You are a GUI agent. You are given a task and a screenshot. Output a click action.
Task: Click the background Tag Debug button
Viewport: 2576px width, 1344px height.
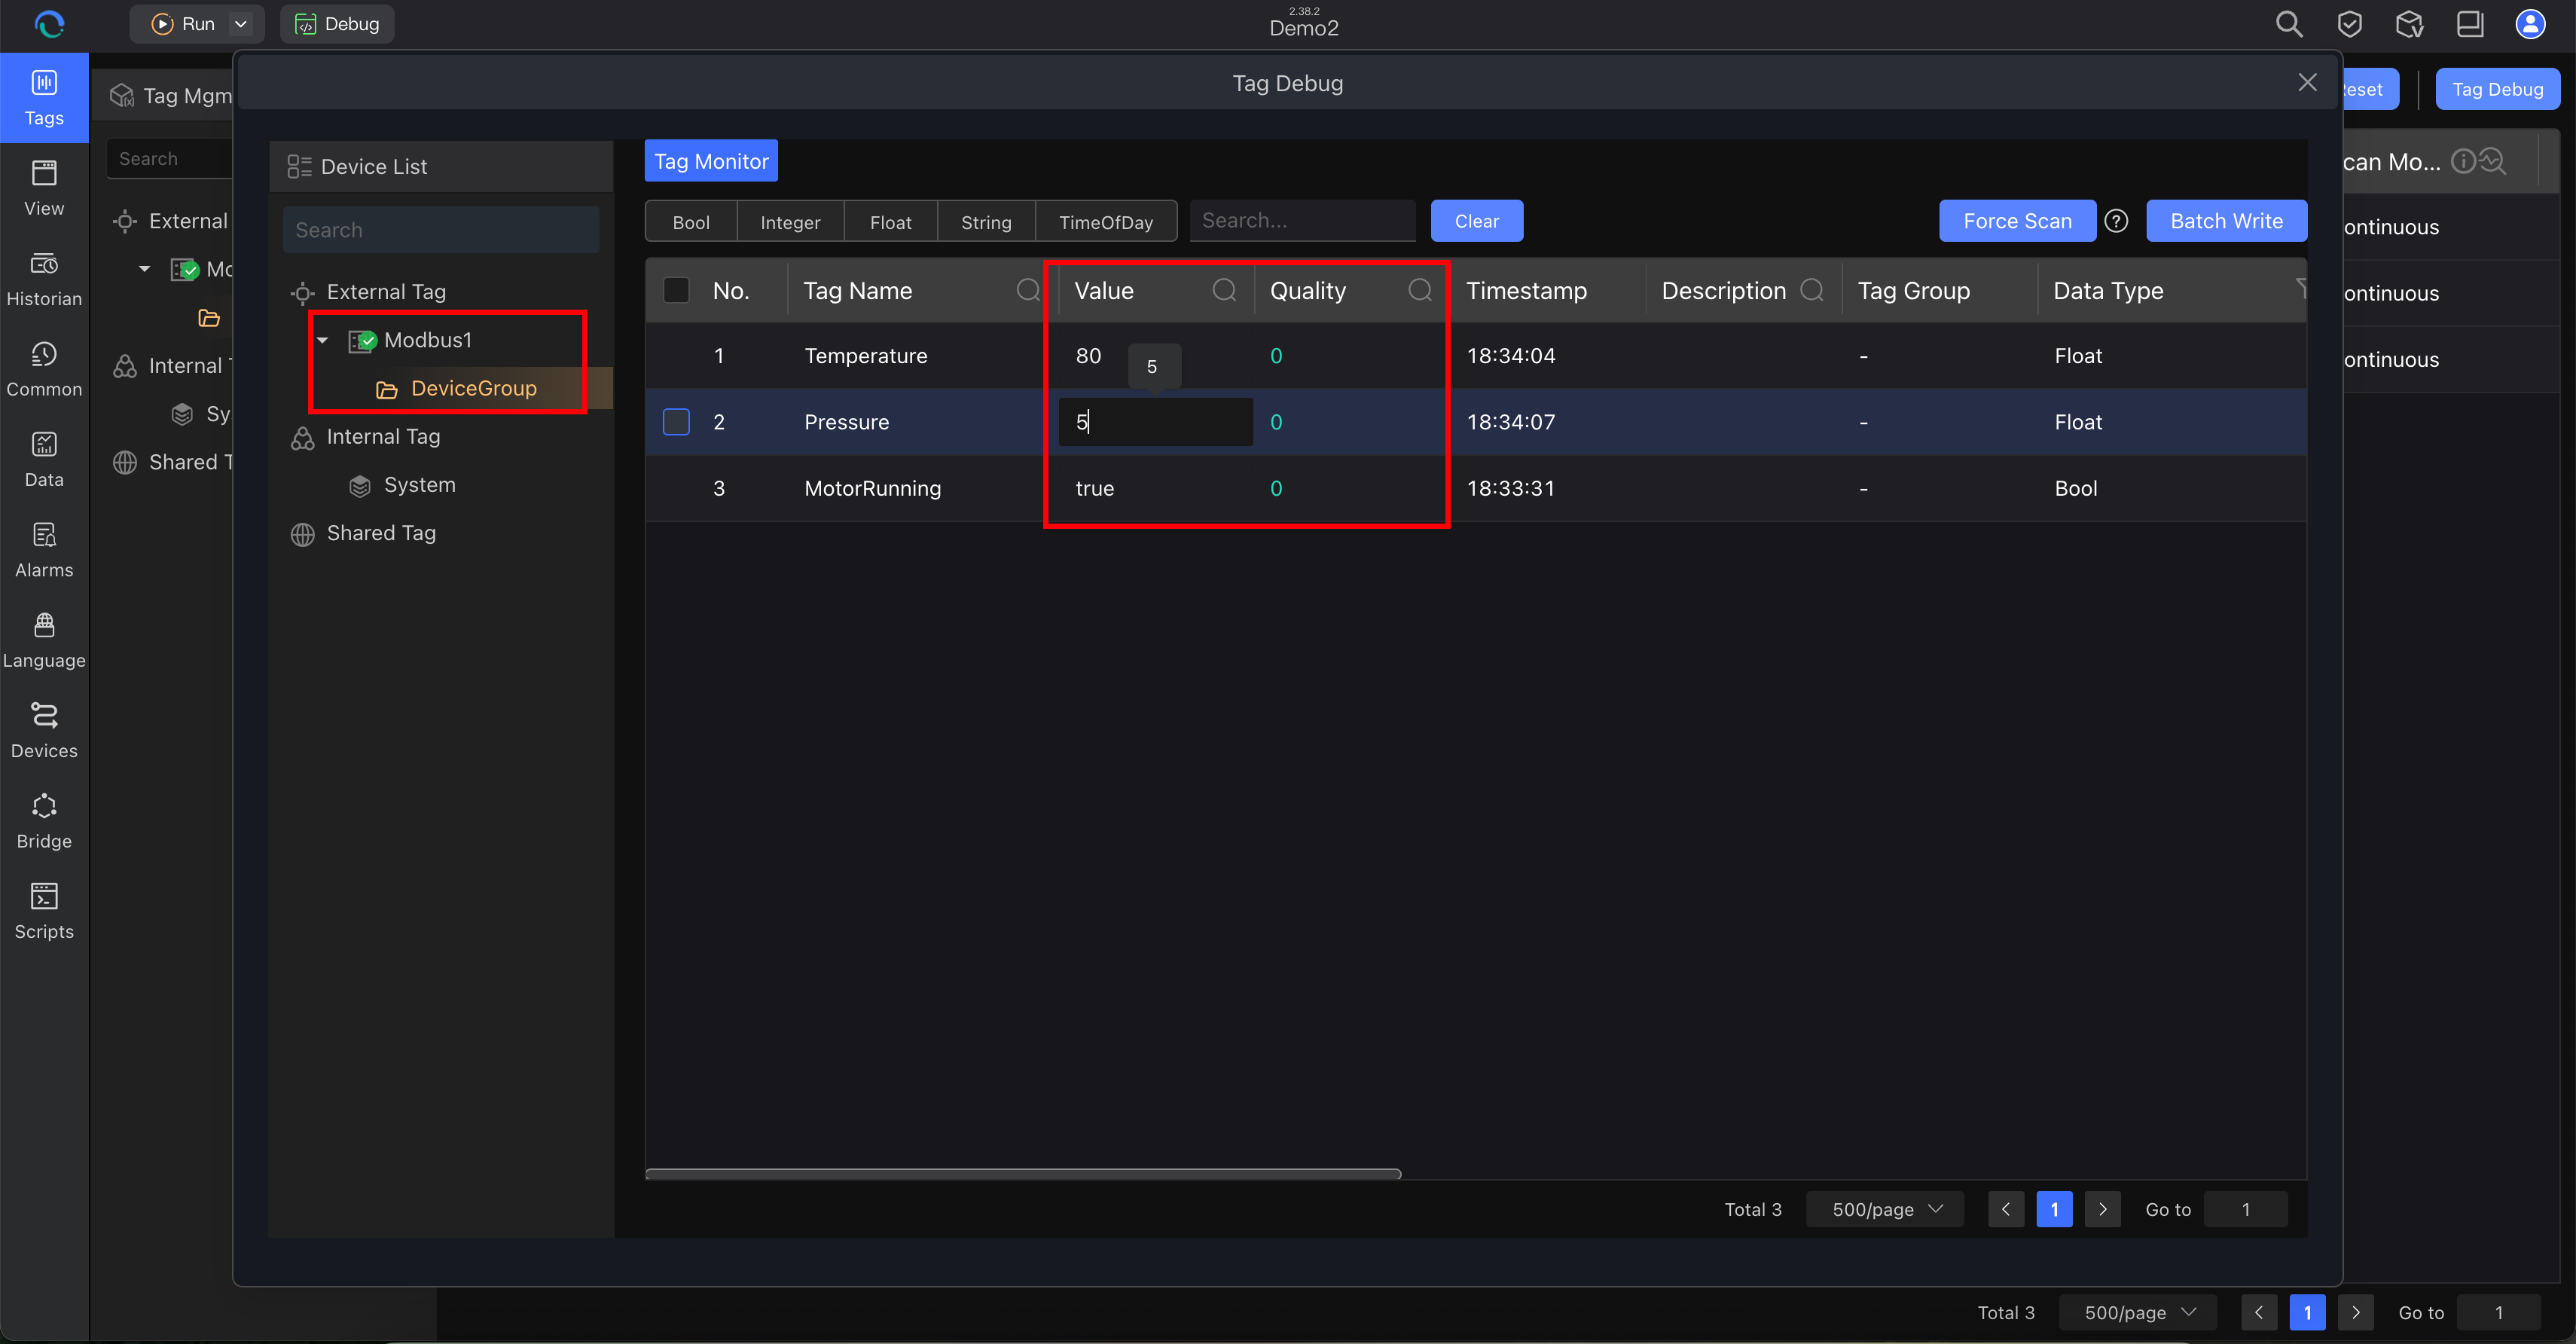pos(2497,89)
